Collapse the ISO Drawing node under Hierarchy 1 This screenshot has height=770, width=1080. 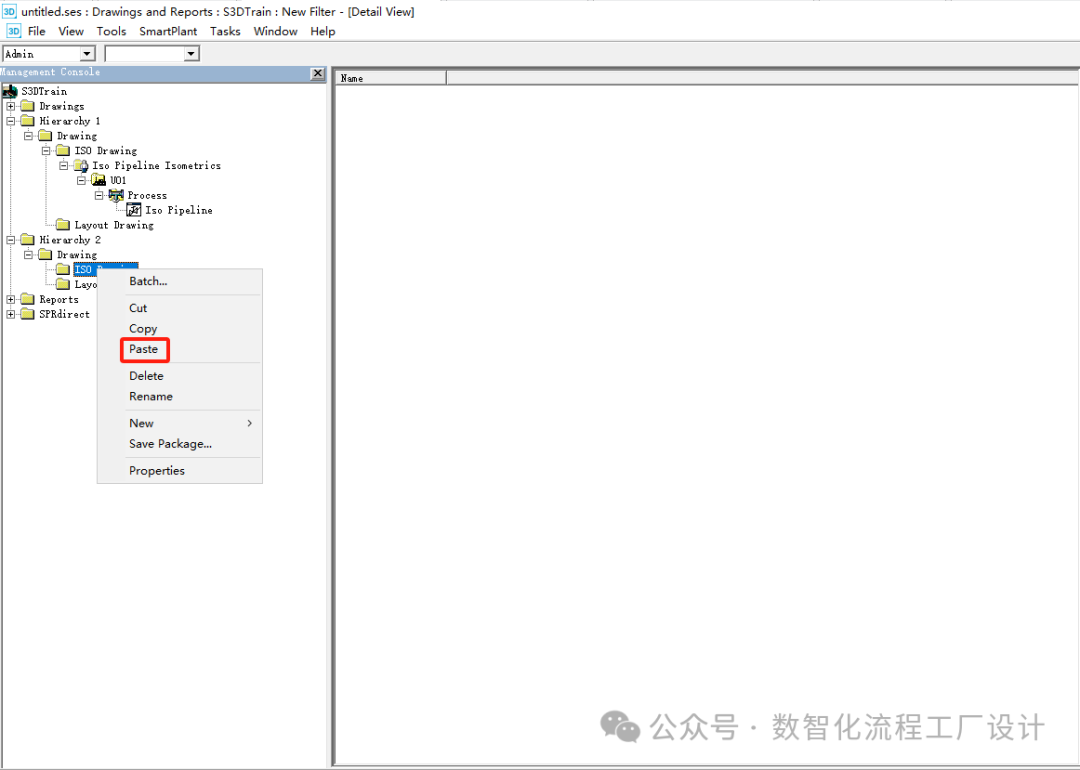click(x=45, y=150)
